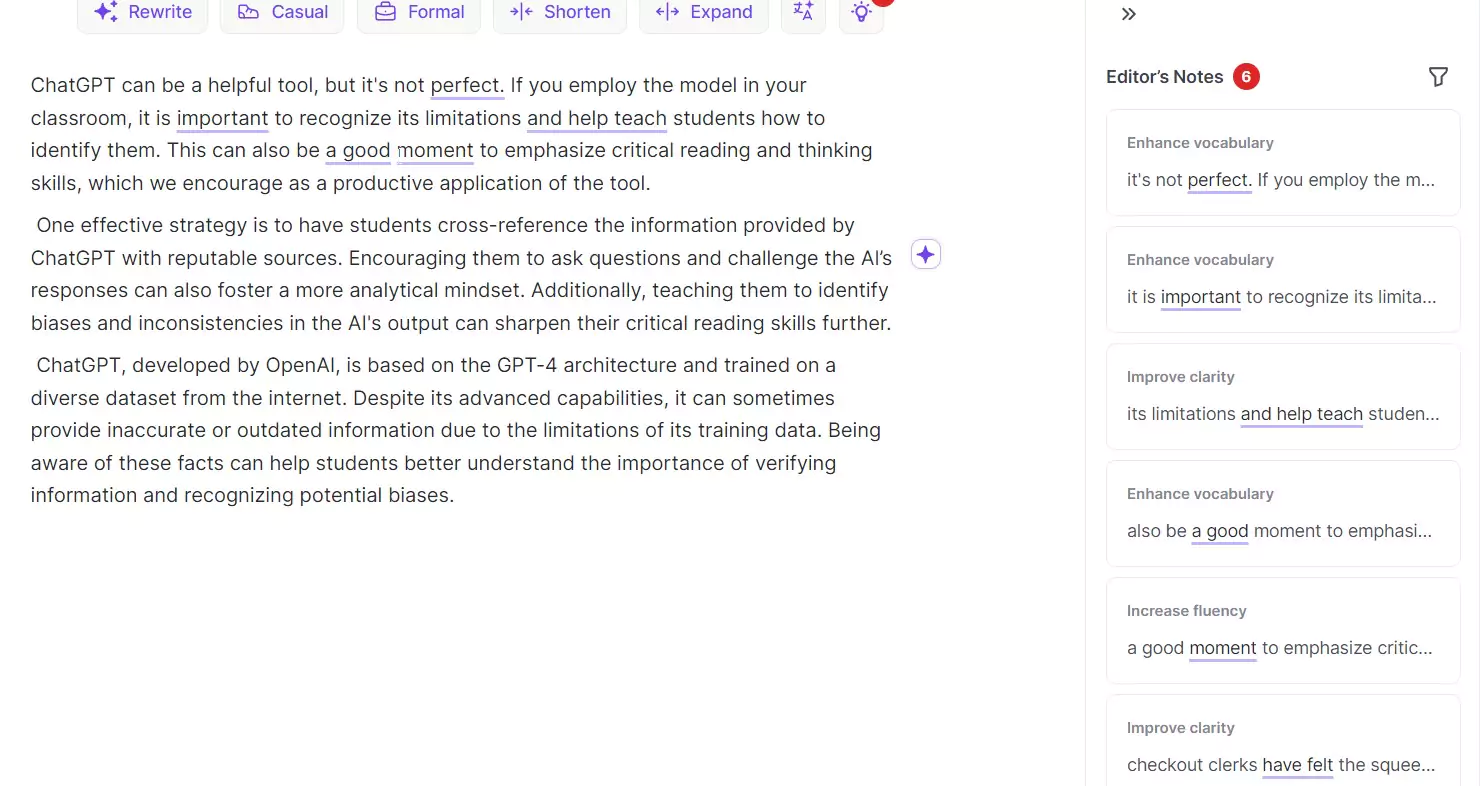Shorten the selected text
The image size is (1480, 786).
coord(560,13)
